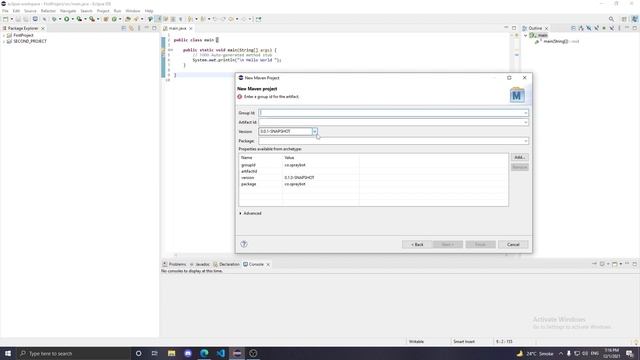
Task: Open the Outline view menu (three dots)
Action: (x=619, y=28)
